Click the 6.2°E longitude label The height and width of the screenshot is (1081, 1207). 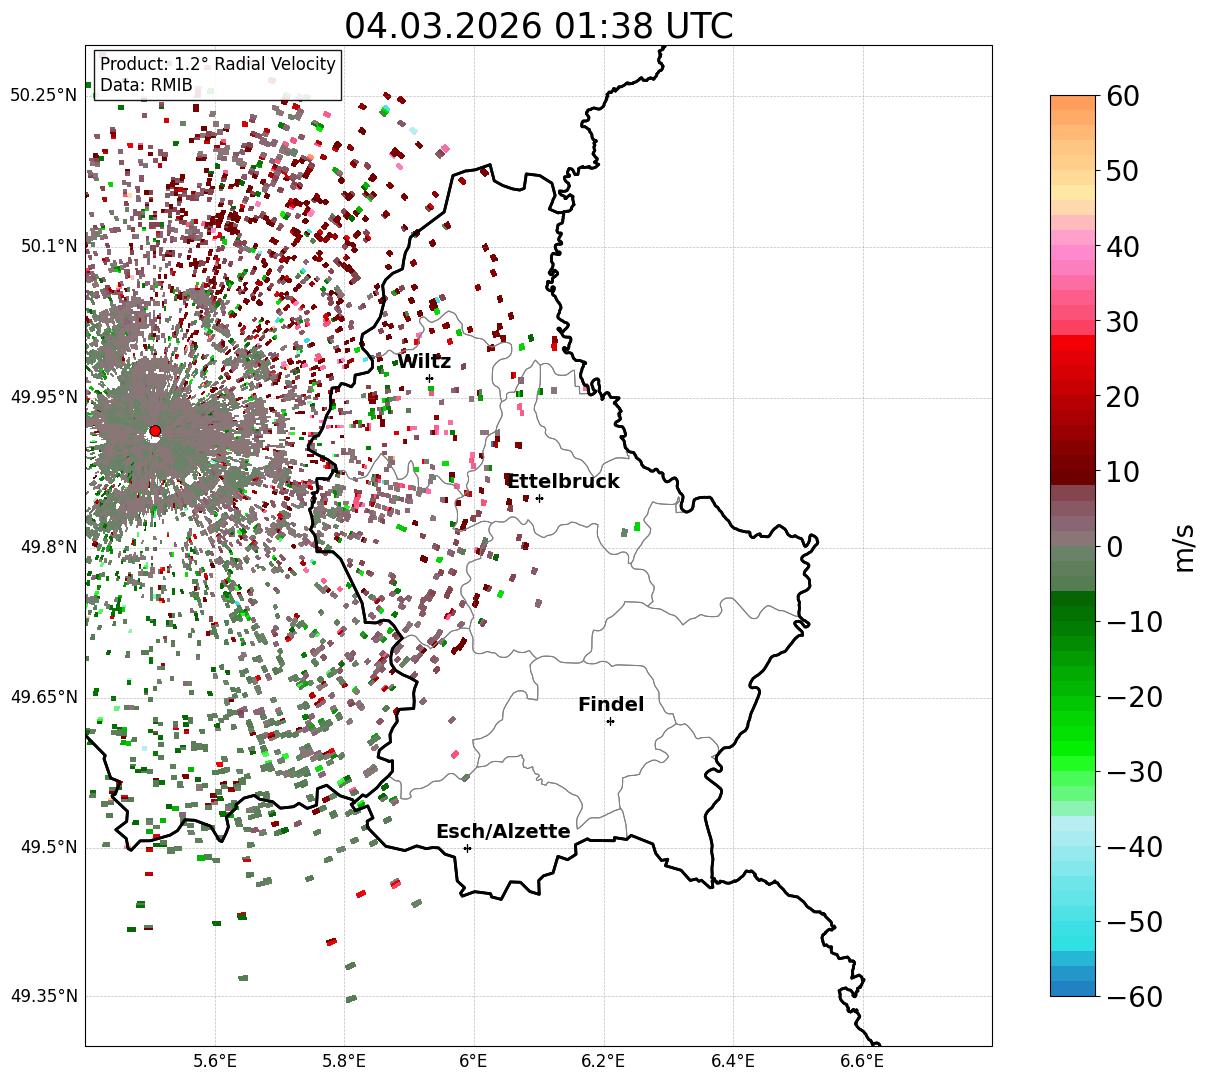603,1062
